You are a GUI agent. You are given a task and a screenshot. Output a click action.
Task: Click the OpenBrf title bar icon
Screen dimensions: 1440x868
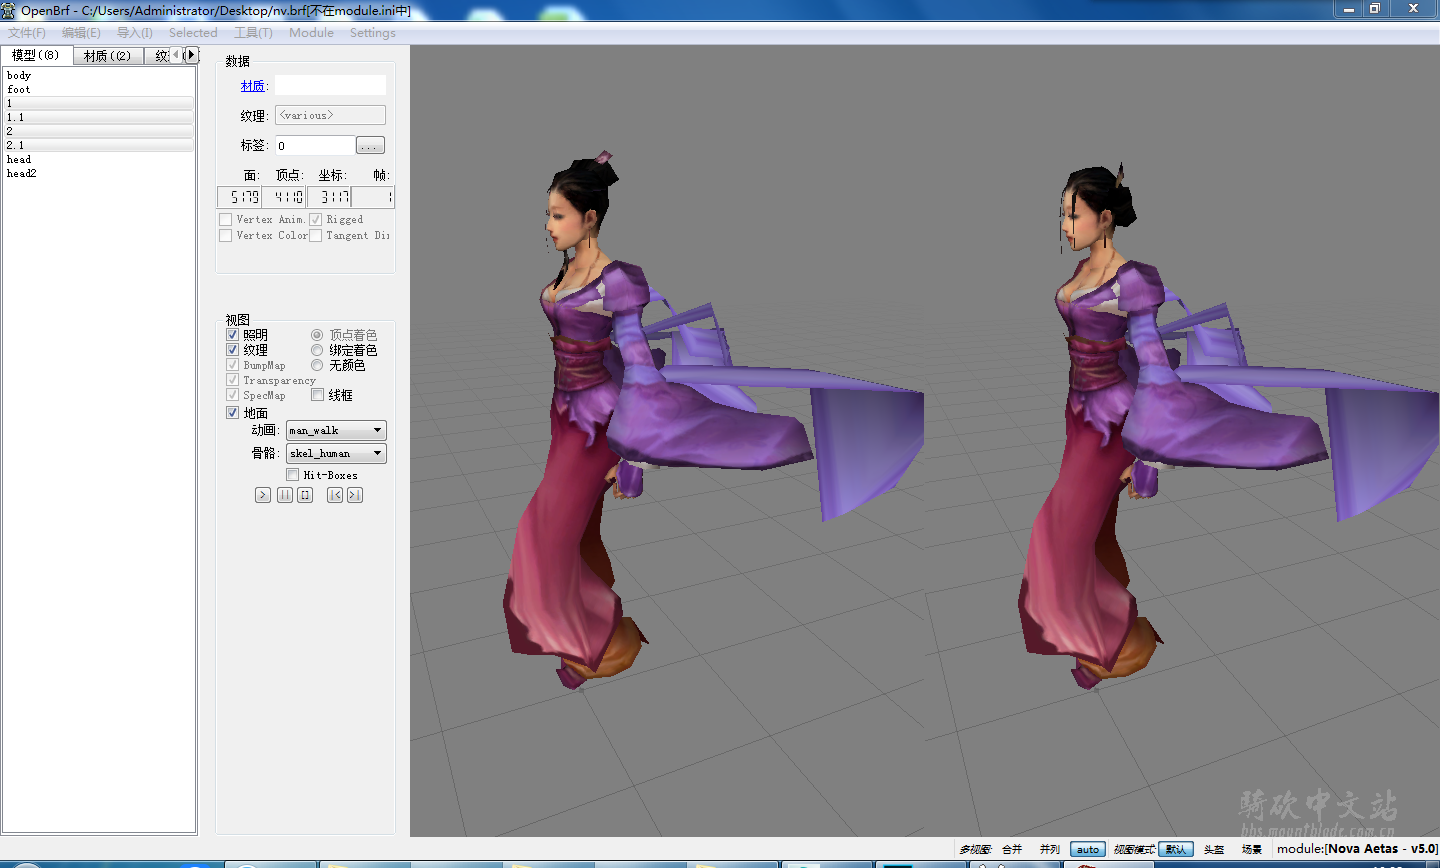coord(9,10)
